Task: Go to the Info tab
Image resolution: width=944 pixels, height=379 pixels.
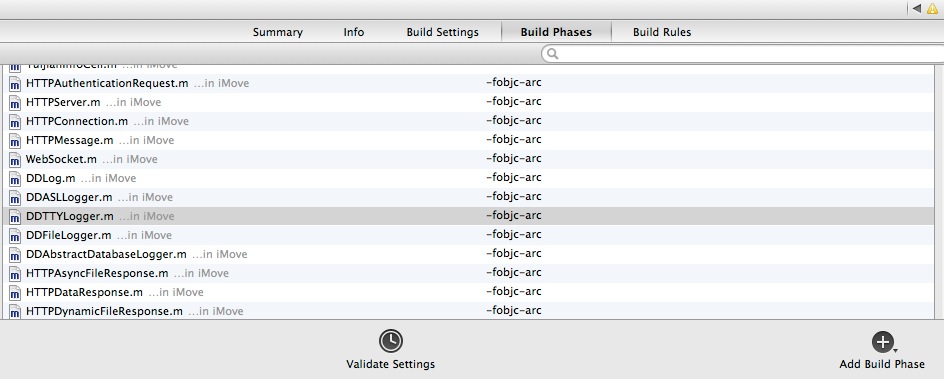Action: click(354, 32)
